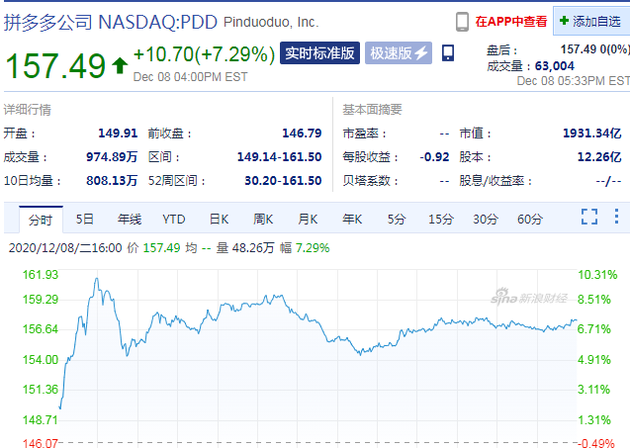This screenshot has width=630, height=448.
Task: Select the 15分 interval tab
Action: point(441,219)
